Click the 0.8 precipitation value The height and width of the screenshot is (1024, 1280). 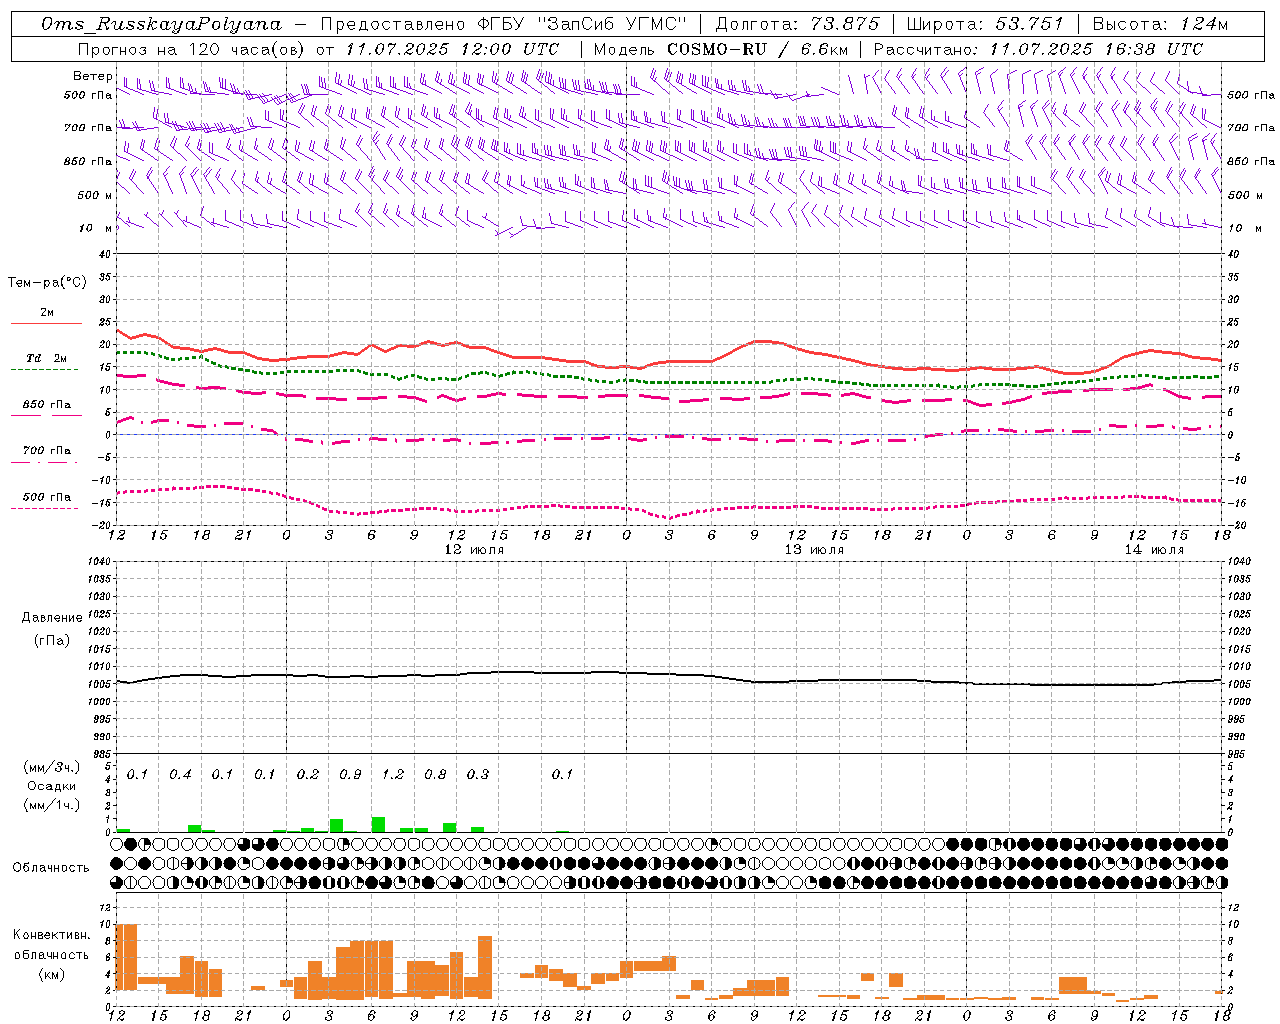click(x=436, y=774)
